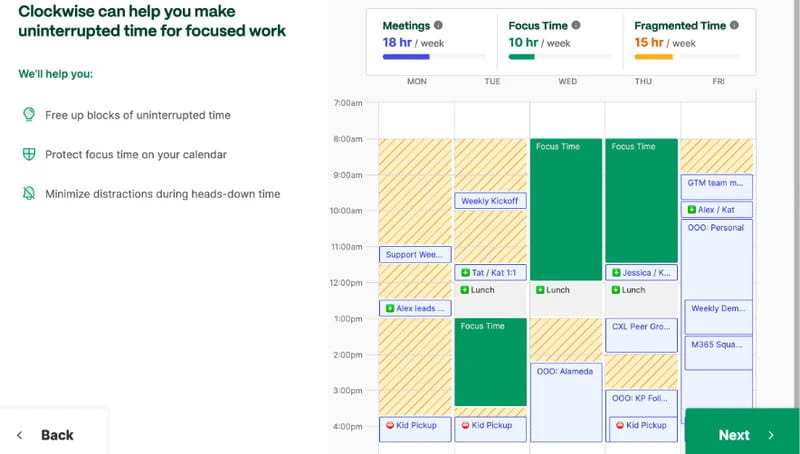Click the left chevron beside Back
The height and width of the screenshot is (454, 800).
point(19,435)
